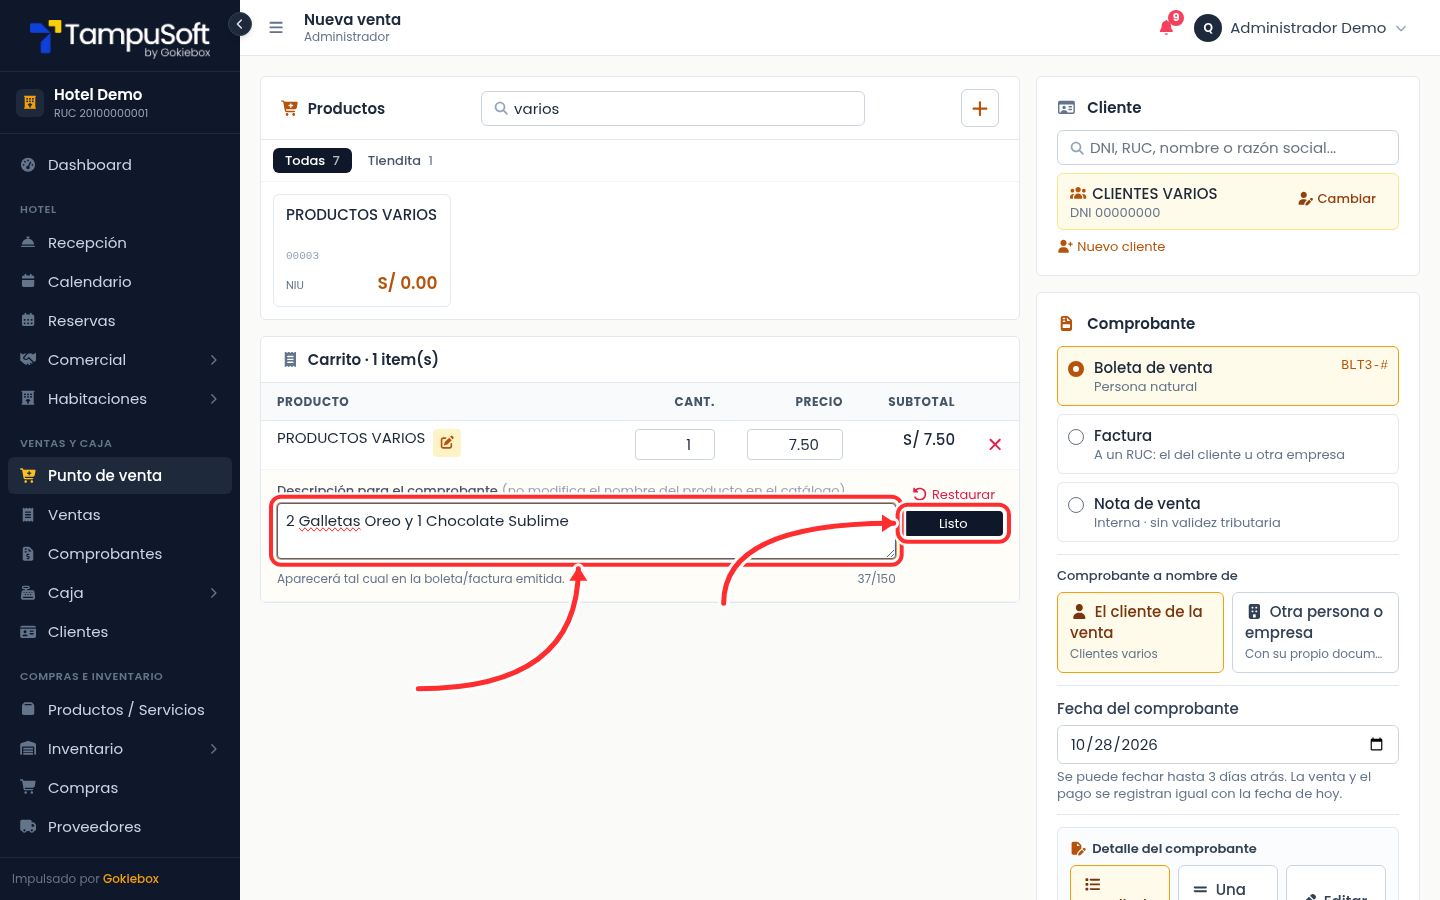The height and width of the screenshot is (900, 1440).
Task: Click the price field showing 7.50
Action: [795, 444]
